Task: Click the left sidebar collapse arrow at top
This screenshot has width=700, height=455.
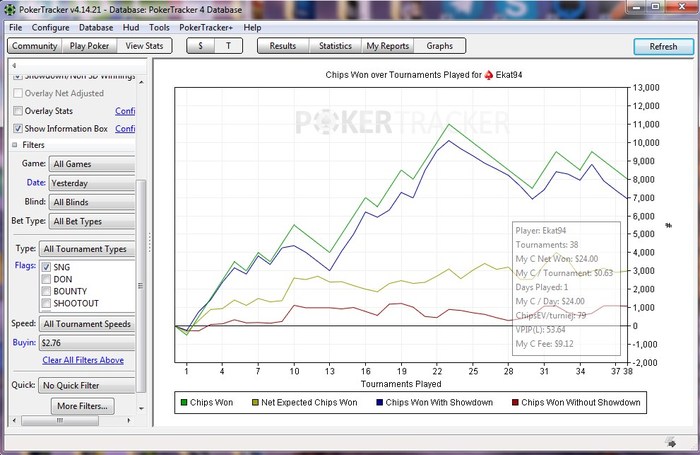Action: point(14,66)
